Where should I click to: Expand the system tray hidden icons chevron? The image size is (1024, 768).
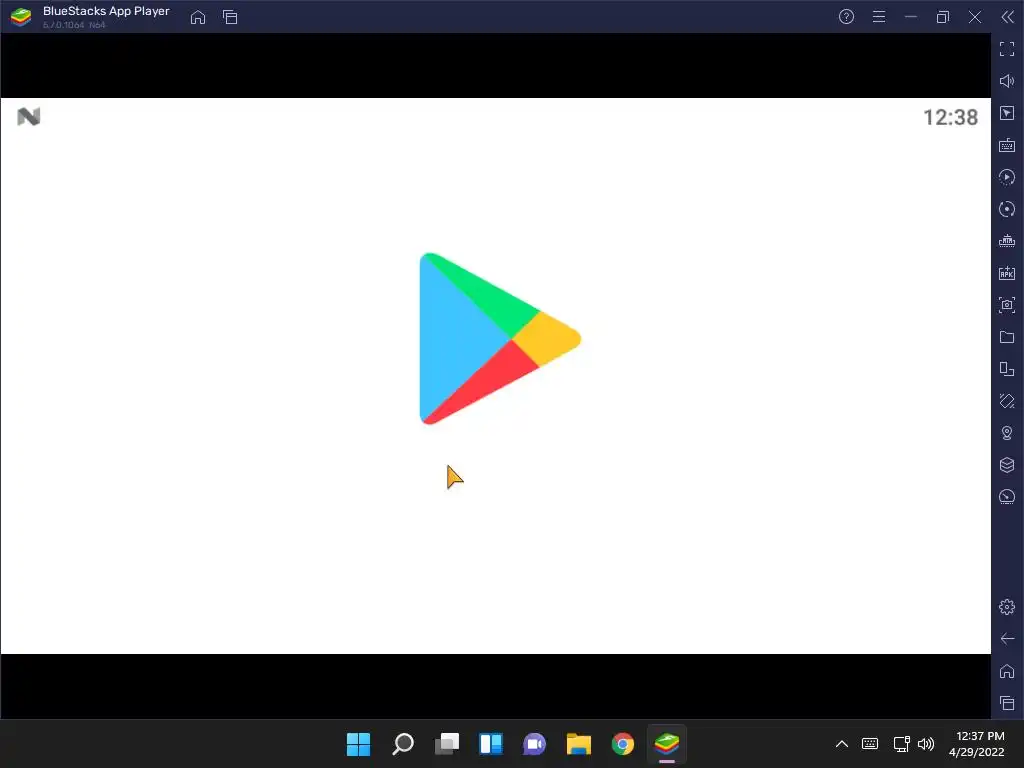click(x=842, y=744)
